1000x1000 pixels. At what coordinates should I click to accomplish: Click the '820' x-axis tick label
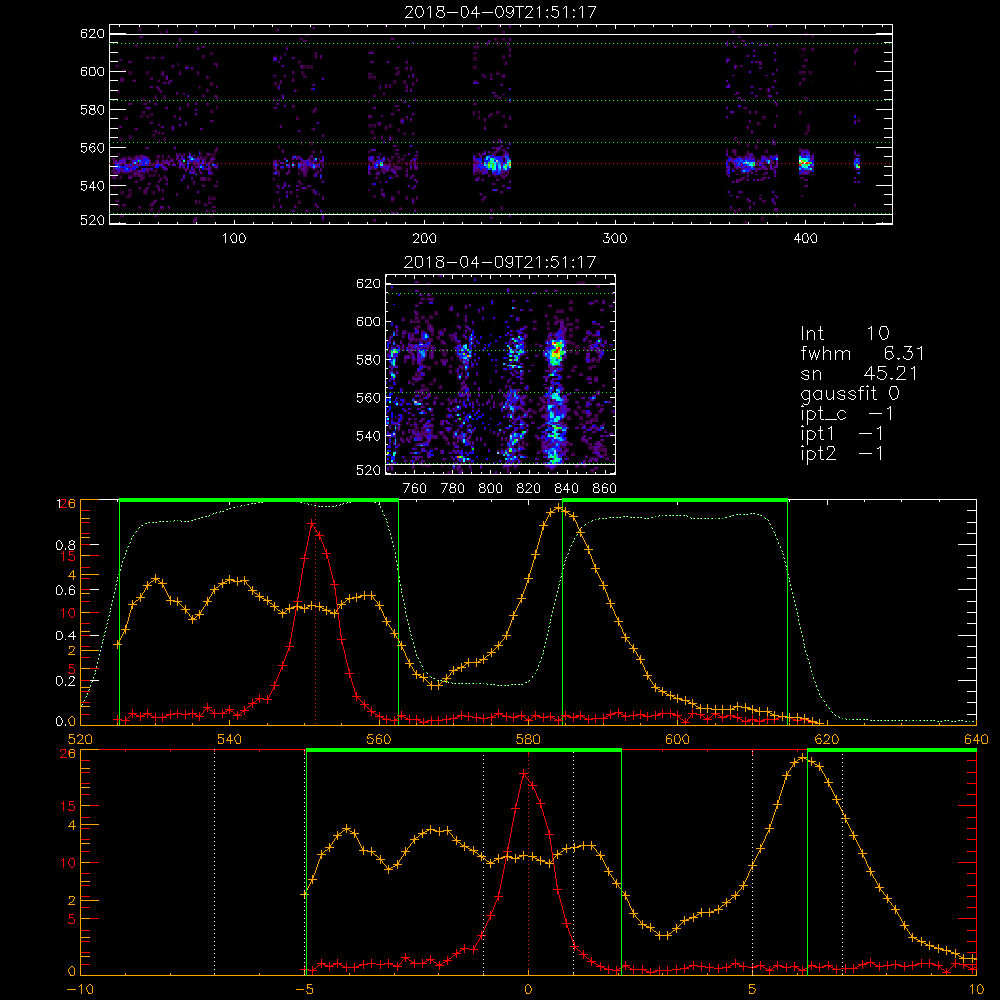pos(529,489)
